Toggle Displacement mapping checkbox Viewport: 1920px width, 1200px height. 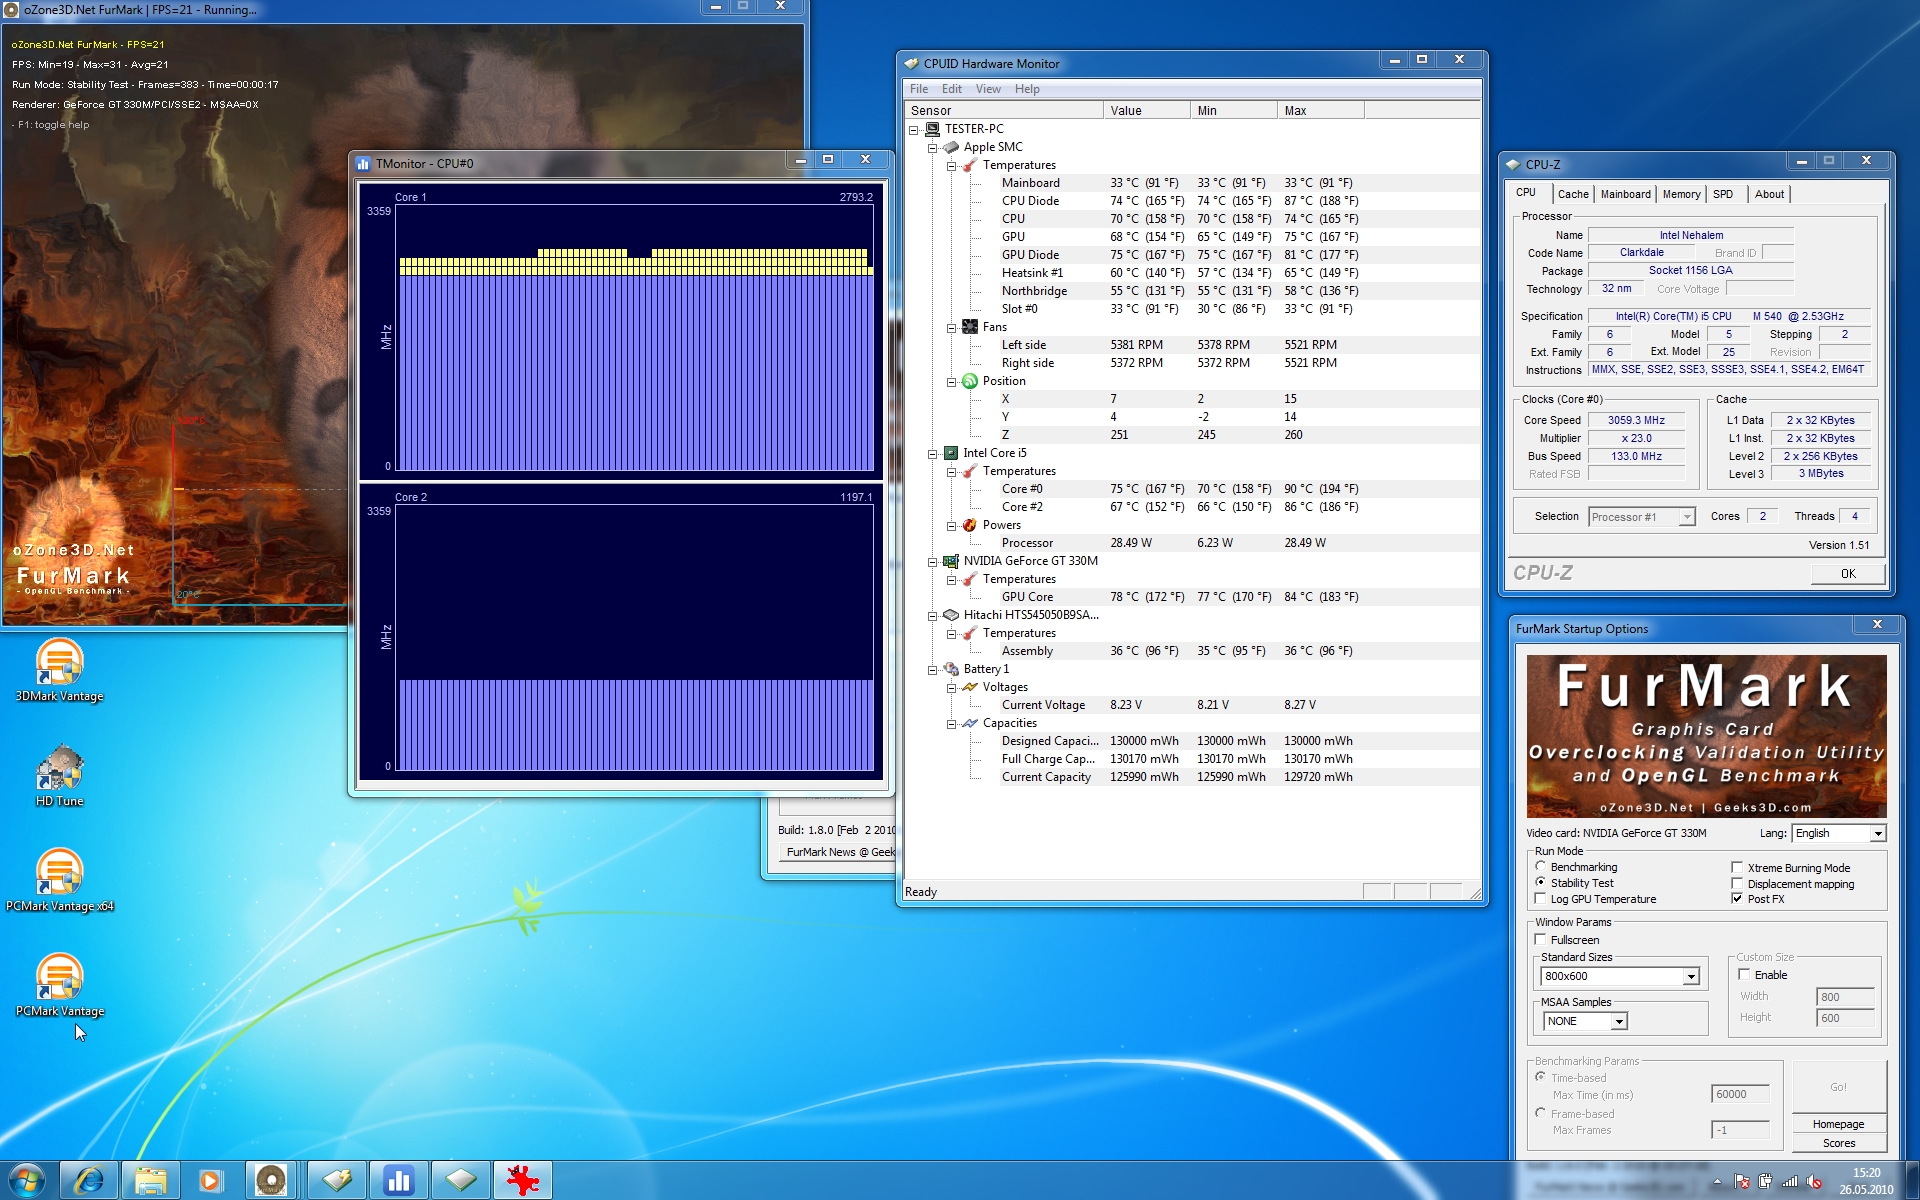tap(1738, 884)
